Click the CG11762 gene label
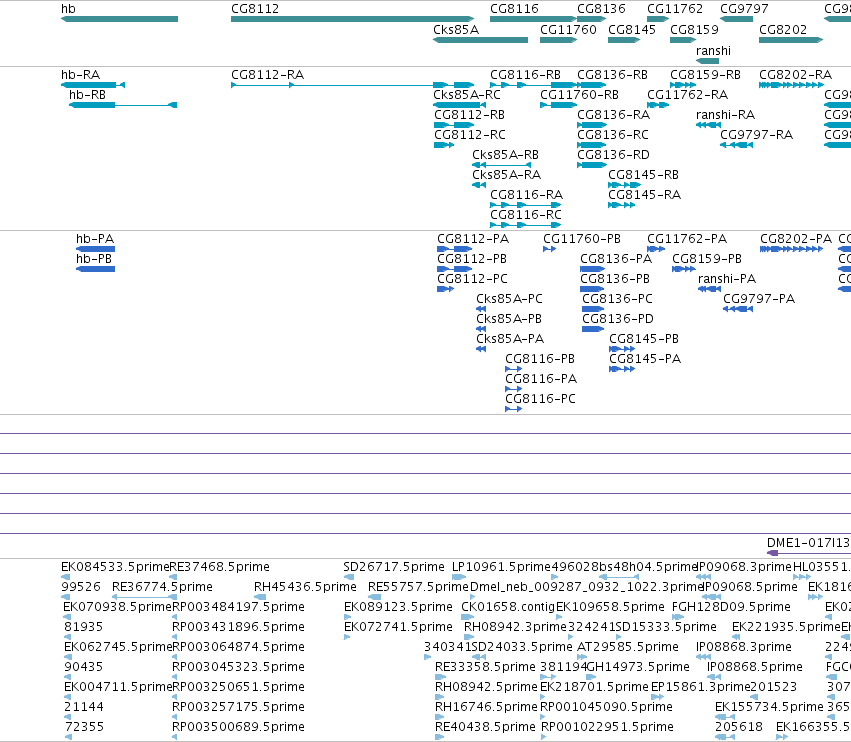Viewport: 851px width, 742px height. tap(675, 9)
